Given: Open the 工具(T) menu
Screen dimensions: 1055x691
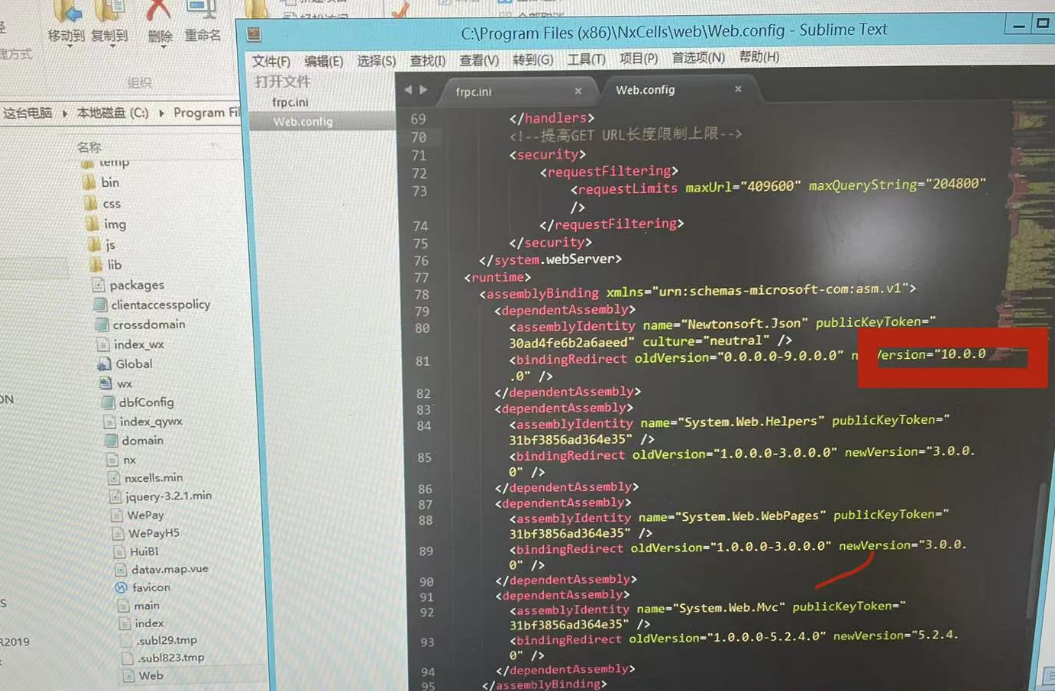Looking at the screenshot, I should (x=586, y=59).
